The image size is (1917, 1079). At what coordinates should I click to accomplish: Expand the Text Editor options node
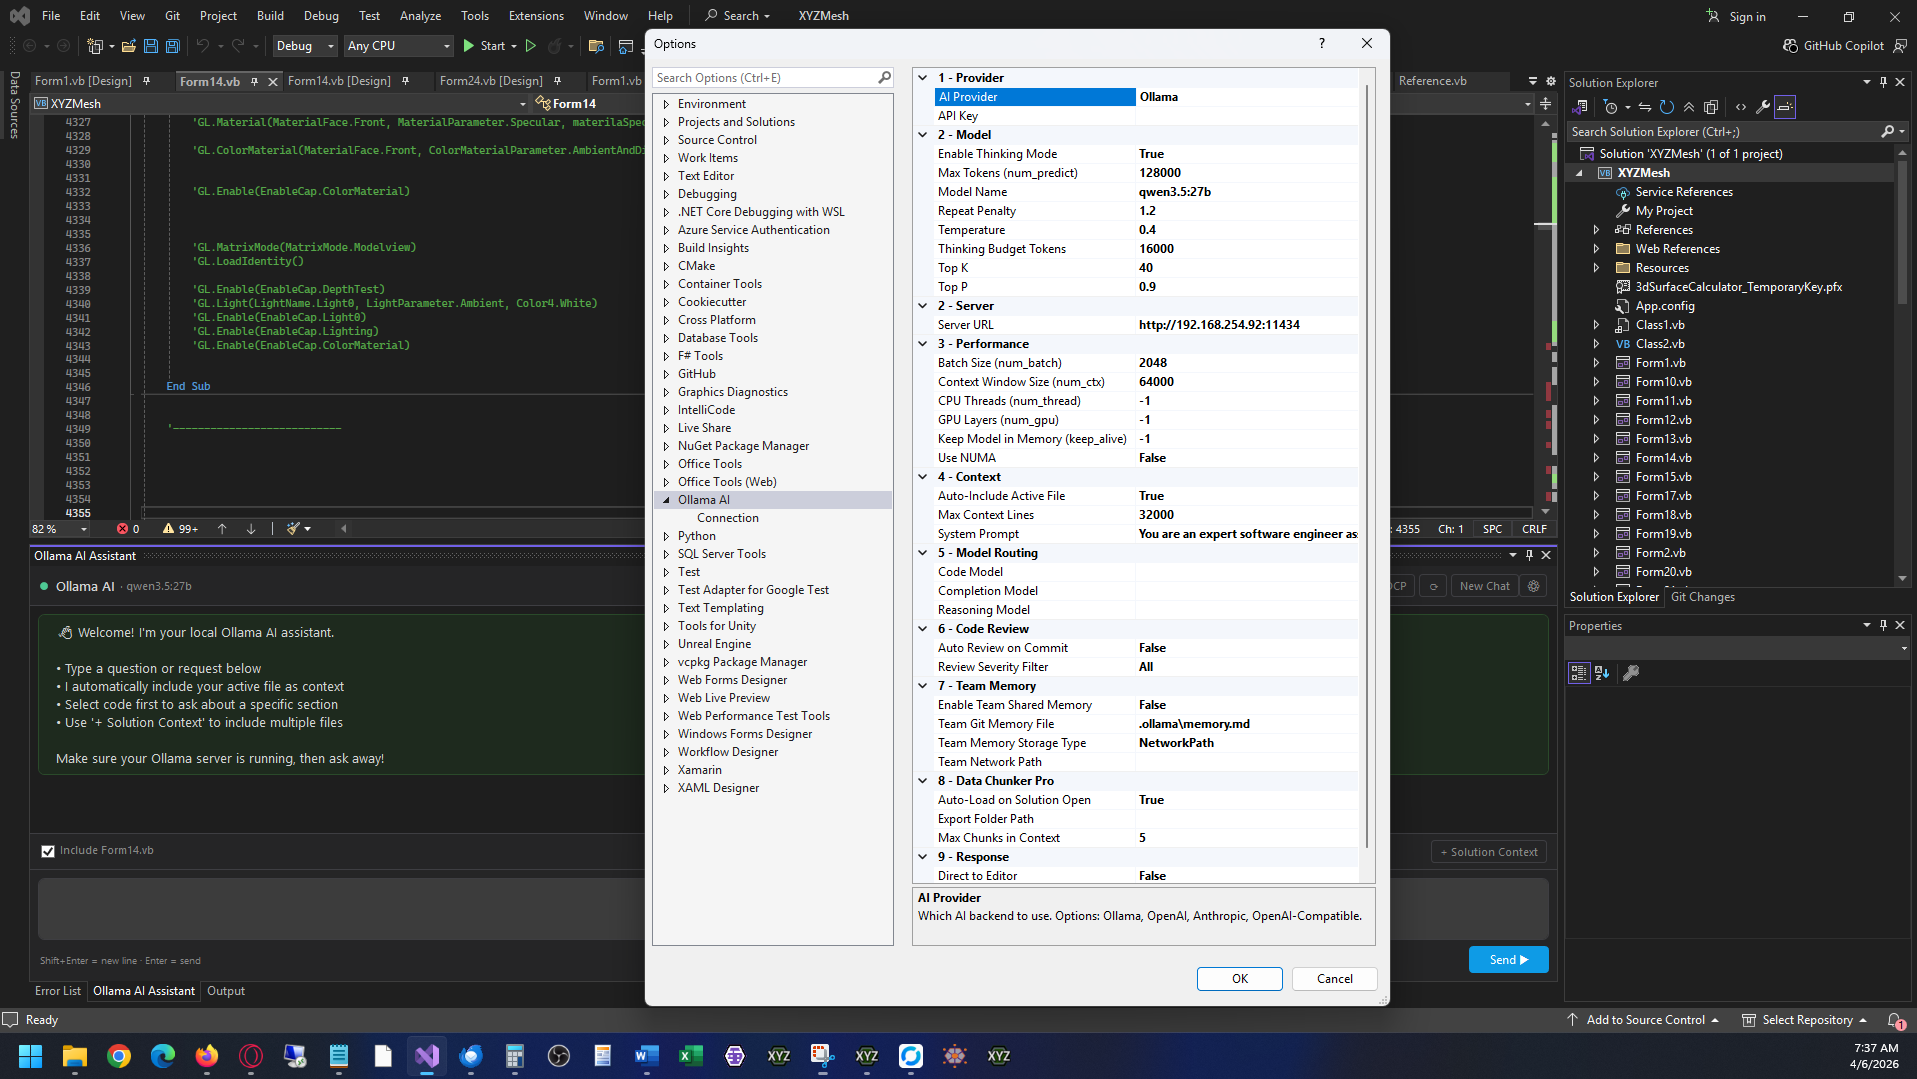pyautogui.click(x=667, y=176)
